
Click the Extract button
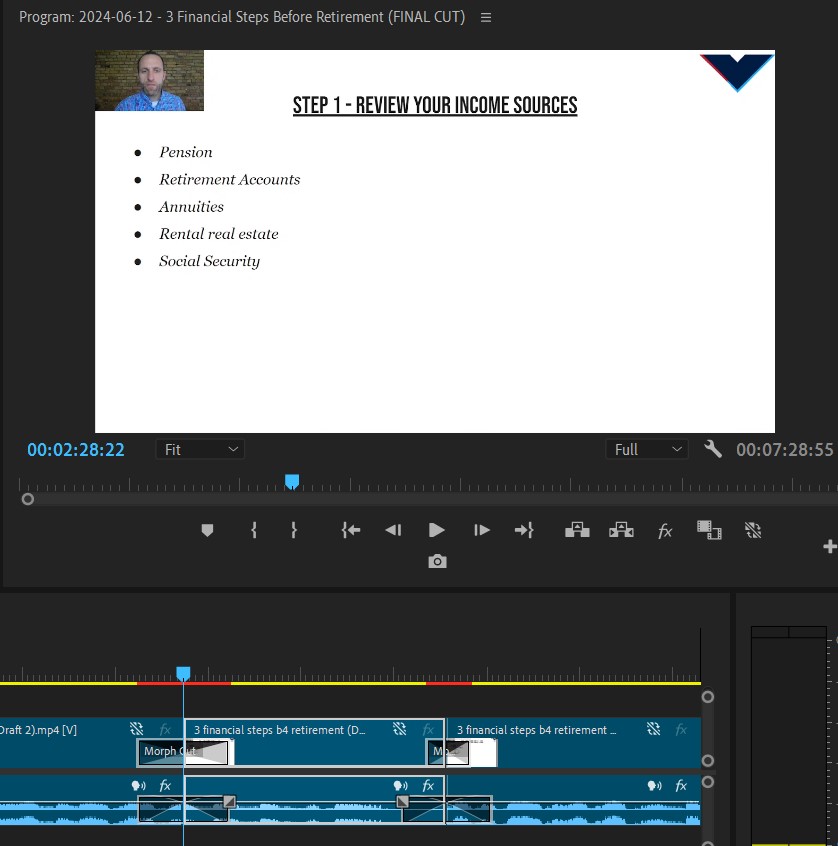[621, 530]
